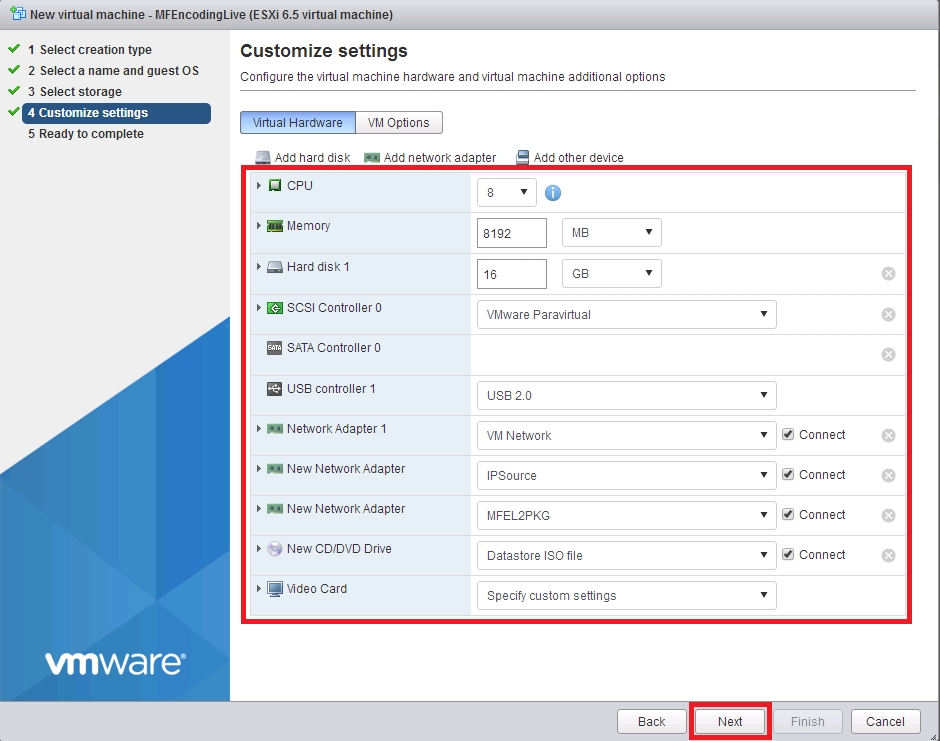940x741 pixels.
Task: Switch to the Virtual Hardware tab
Action: 298,122
